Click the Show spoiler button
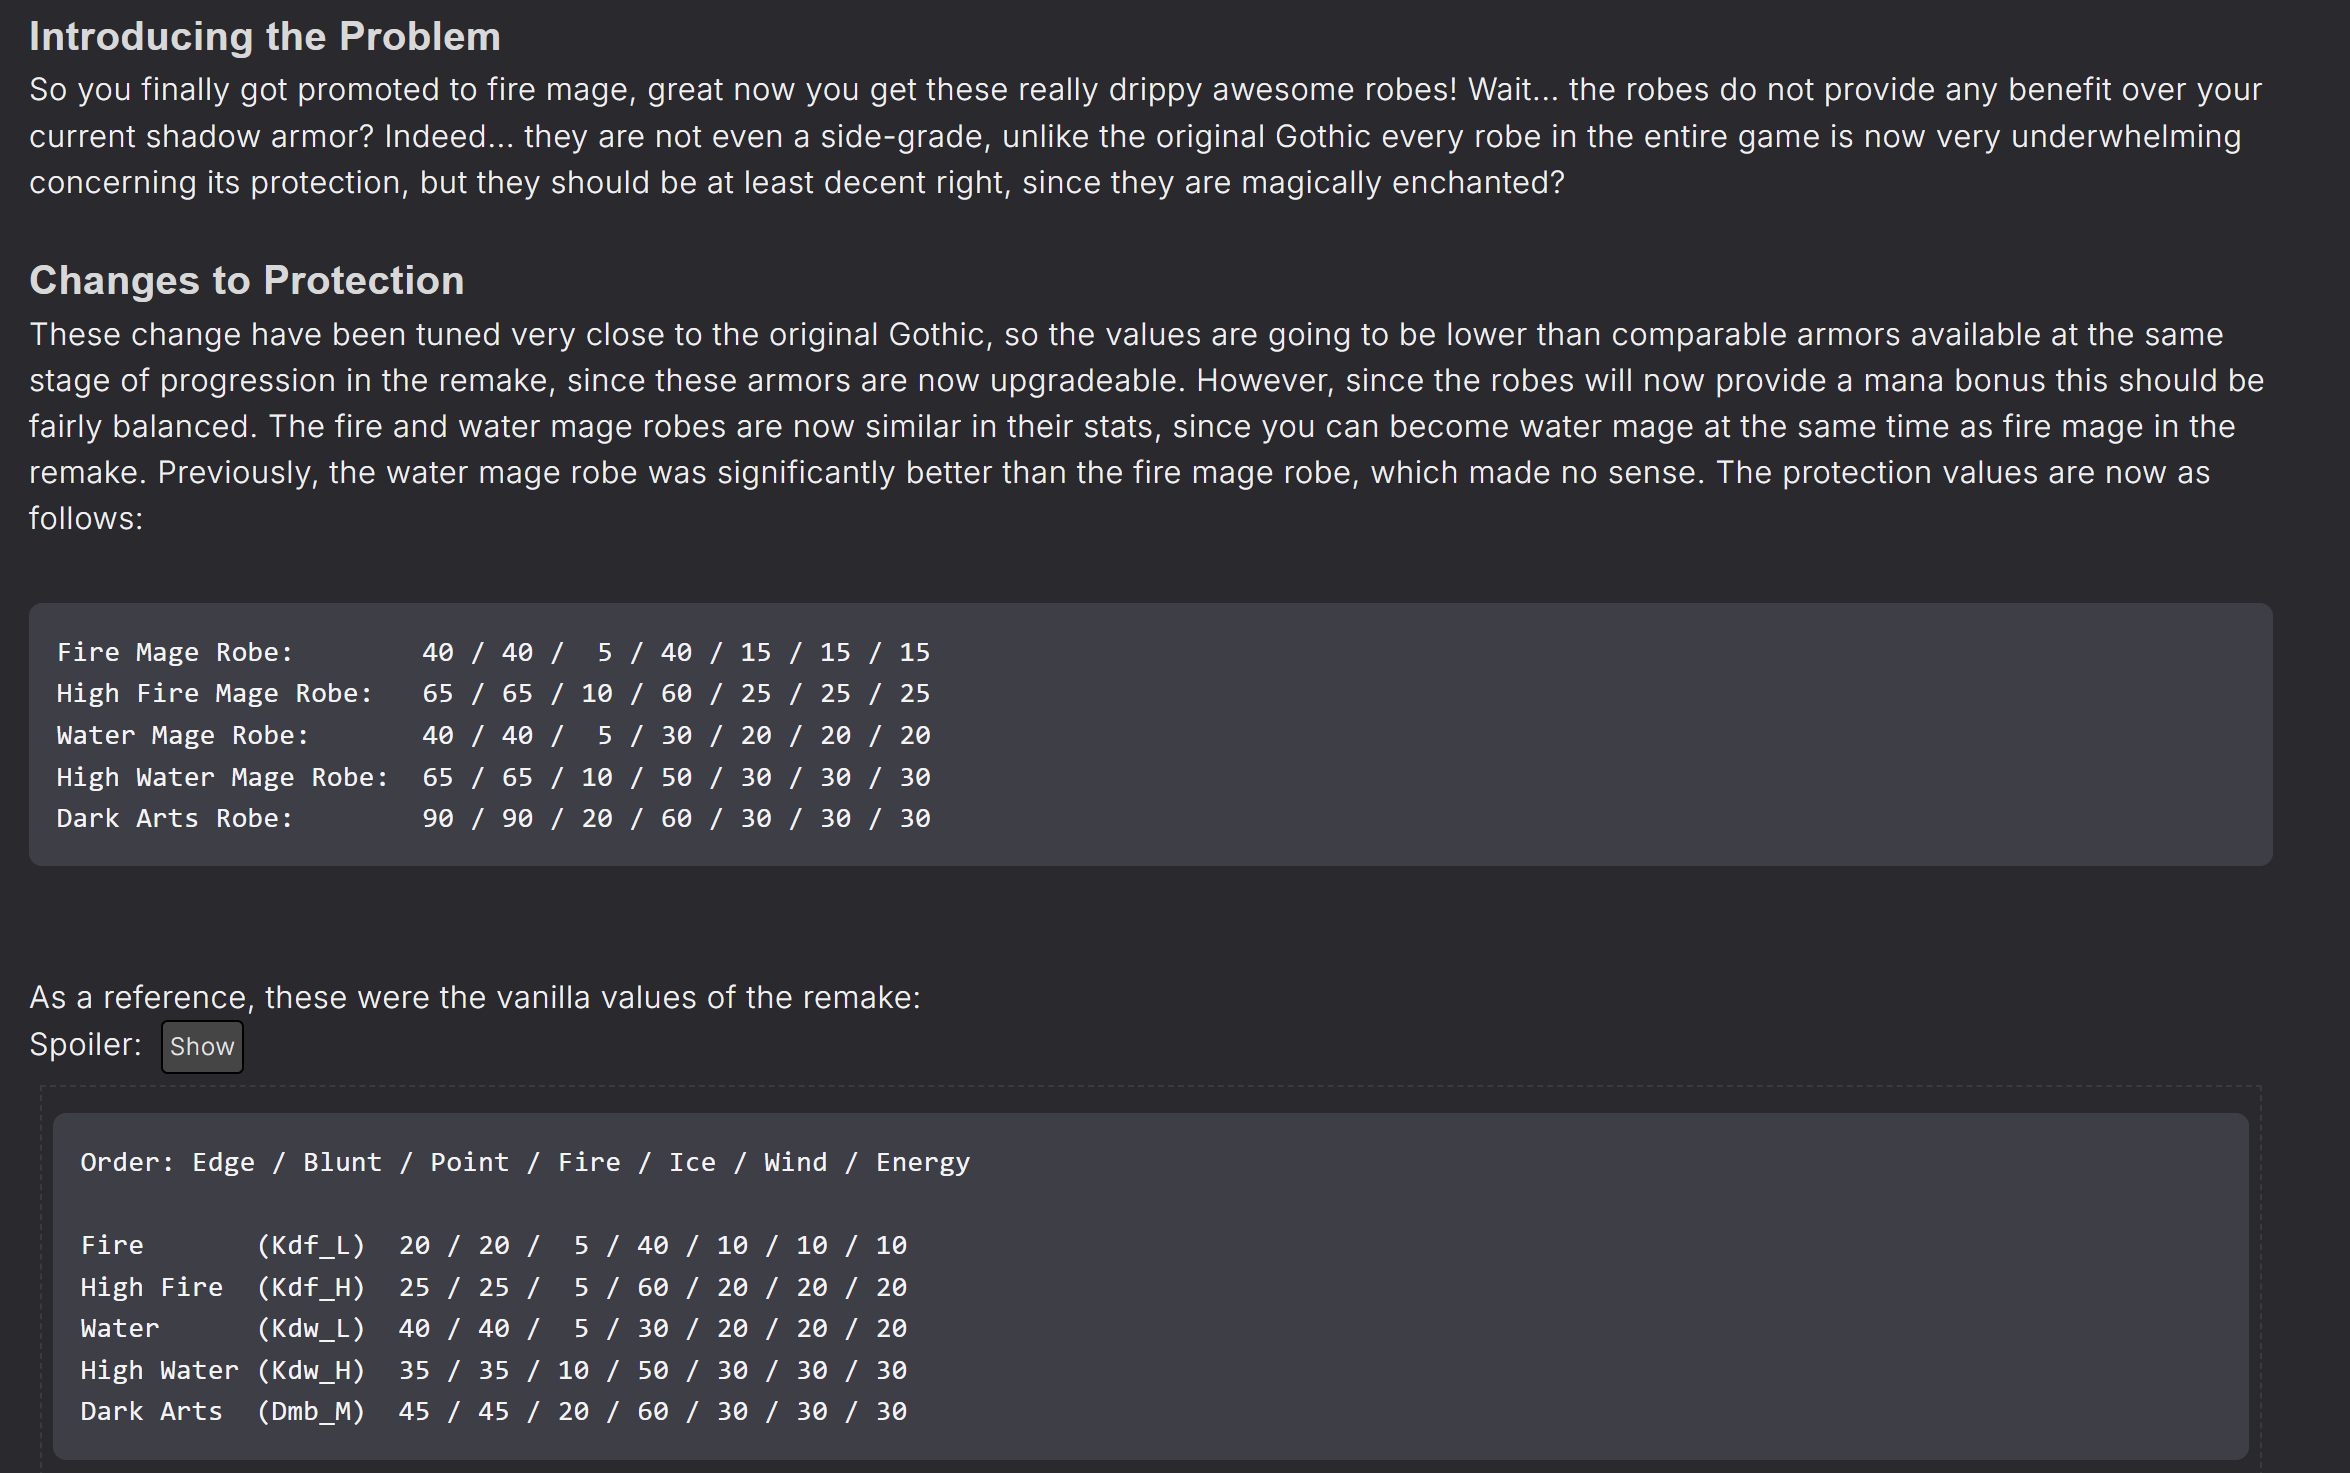The width and height of the screenshot is (2350, 1473). pyautogui.click(x=202, y=1046)
